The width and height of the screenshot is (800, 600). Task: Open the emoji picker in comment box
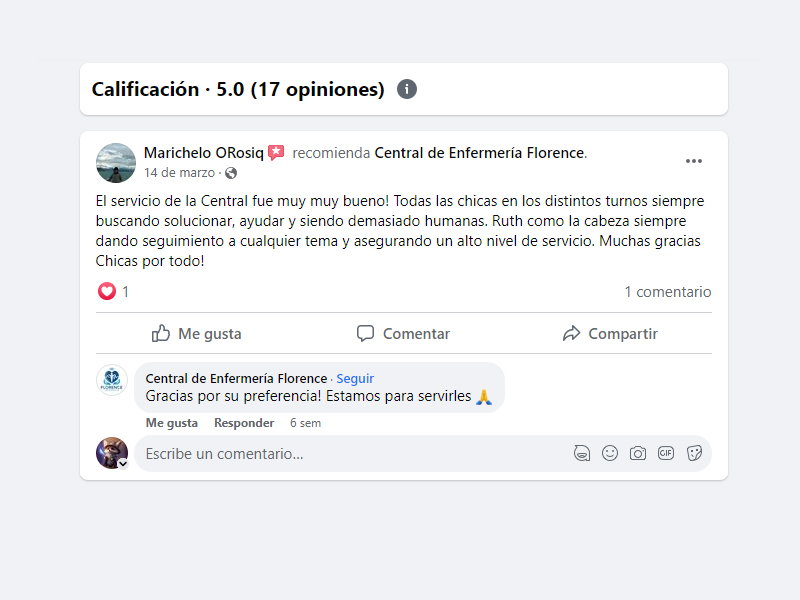pyautogui.click(x=610, y=453)
